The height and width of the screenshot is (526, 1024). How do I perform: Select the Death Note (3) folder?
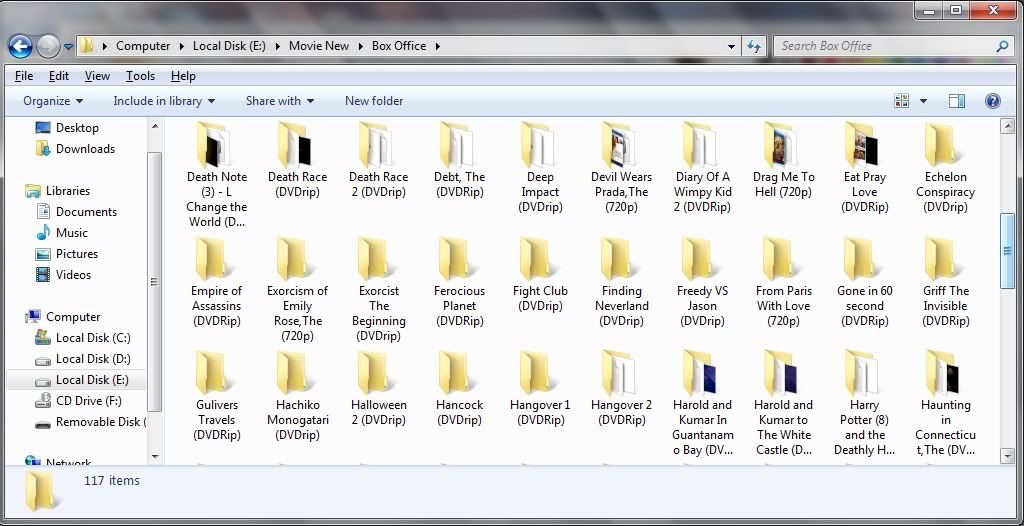click(x=217, y=175)
